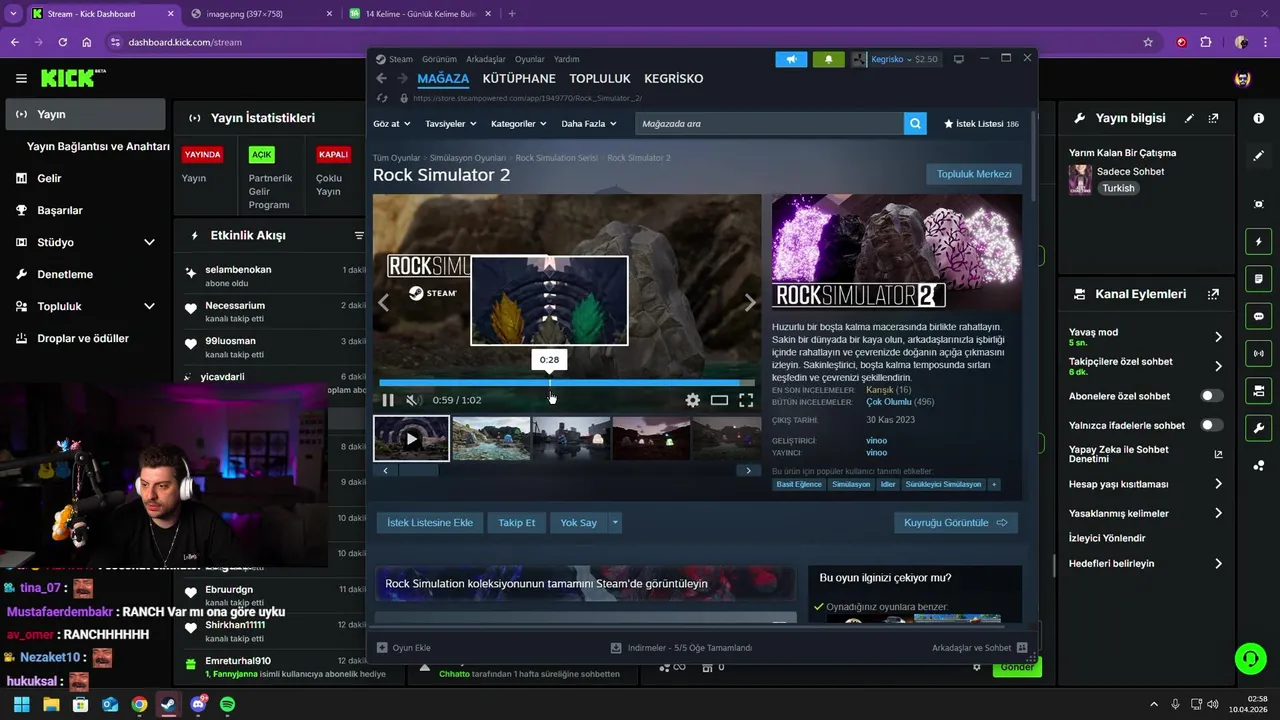The image size is (1280, 720).
Task: Open Yavaş mod settings chevron
Action: pyautogui.click(x=1218, y=337)
